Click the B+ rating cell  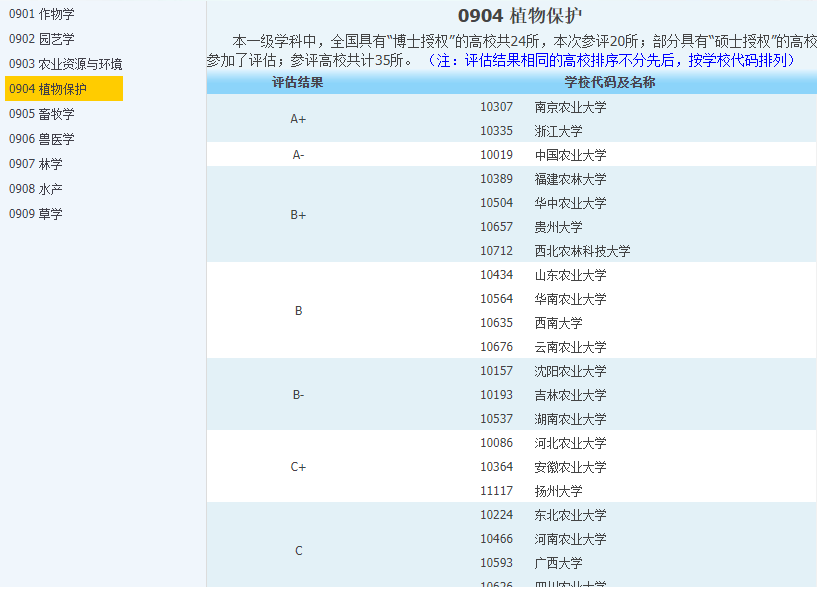(298, 215)
